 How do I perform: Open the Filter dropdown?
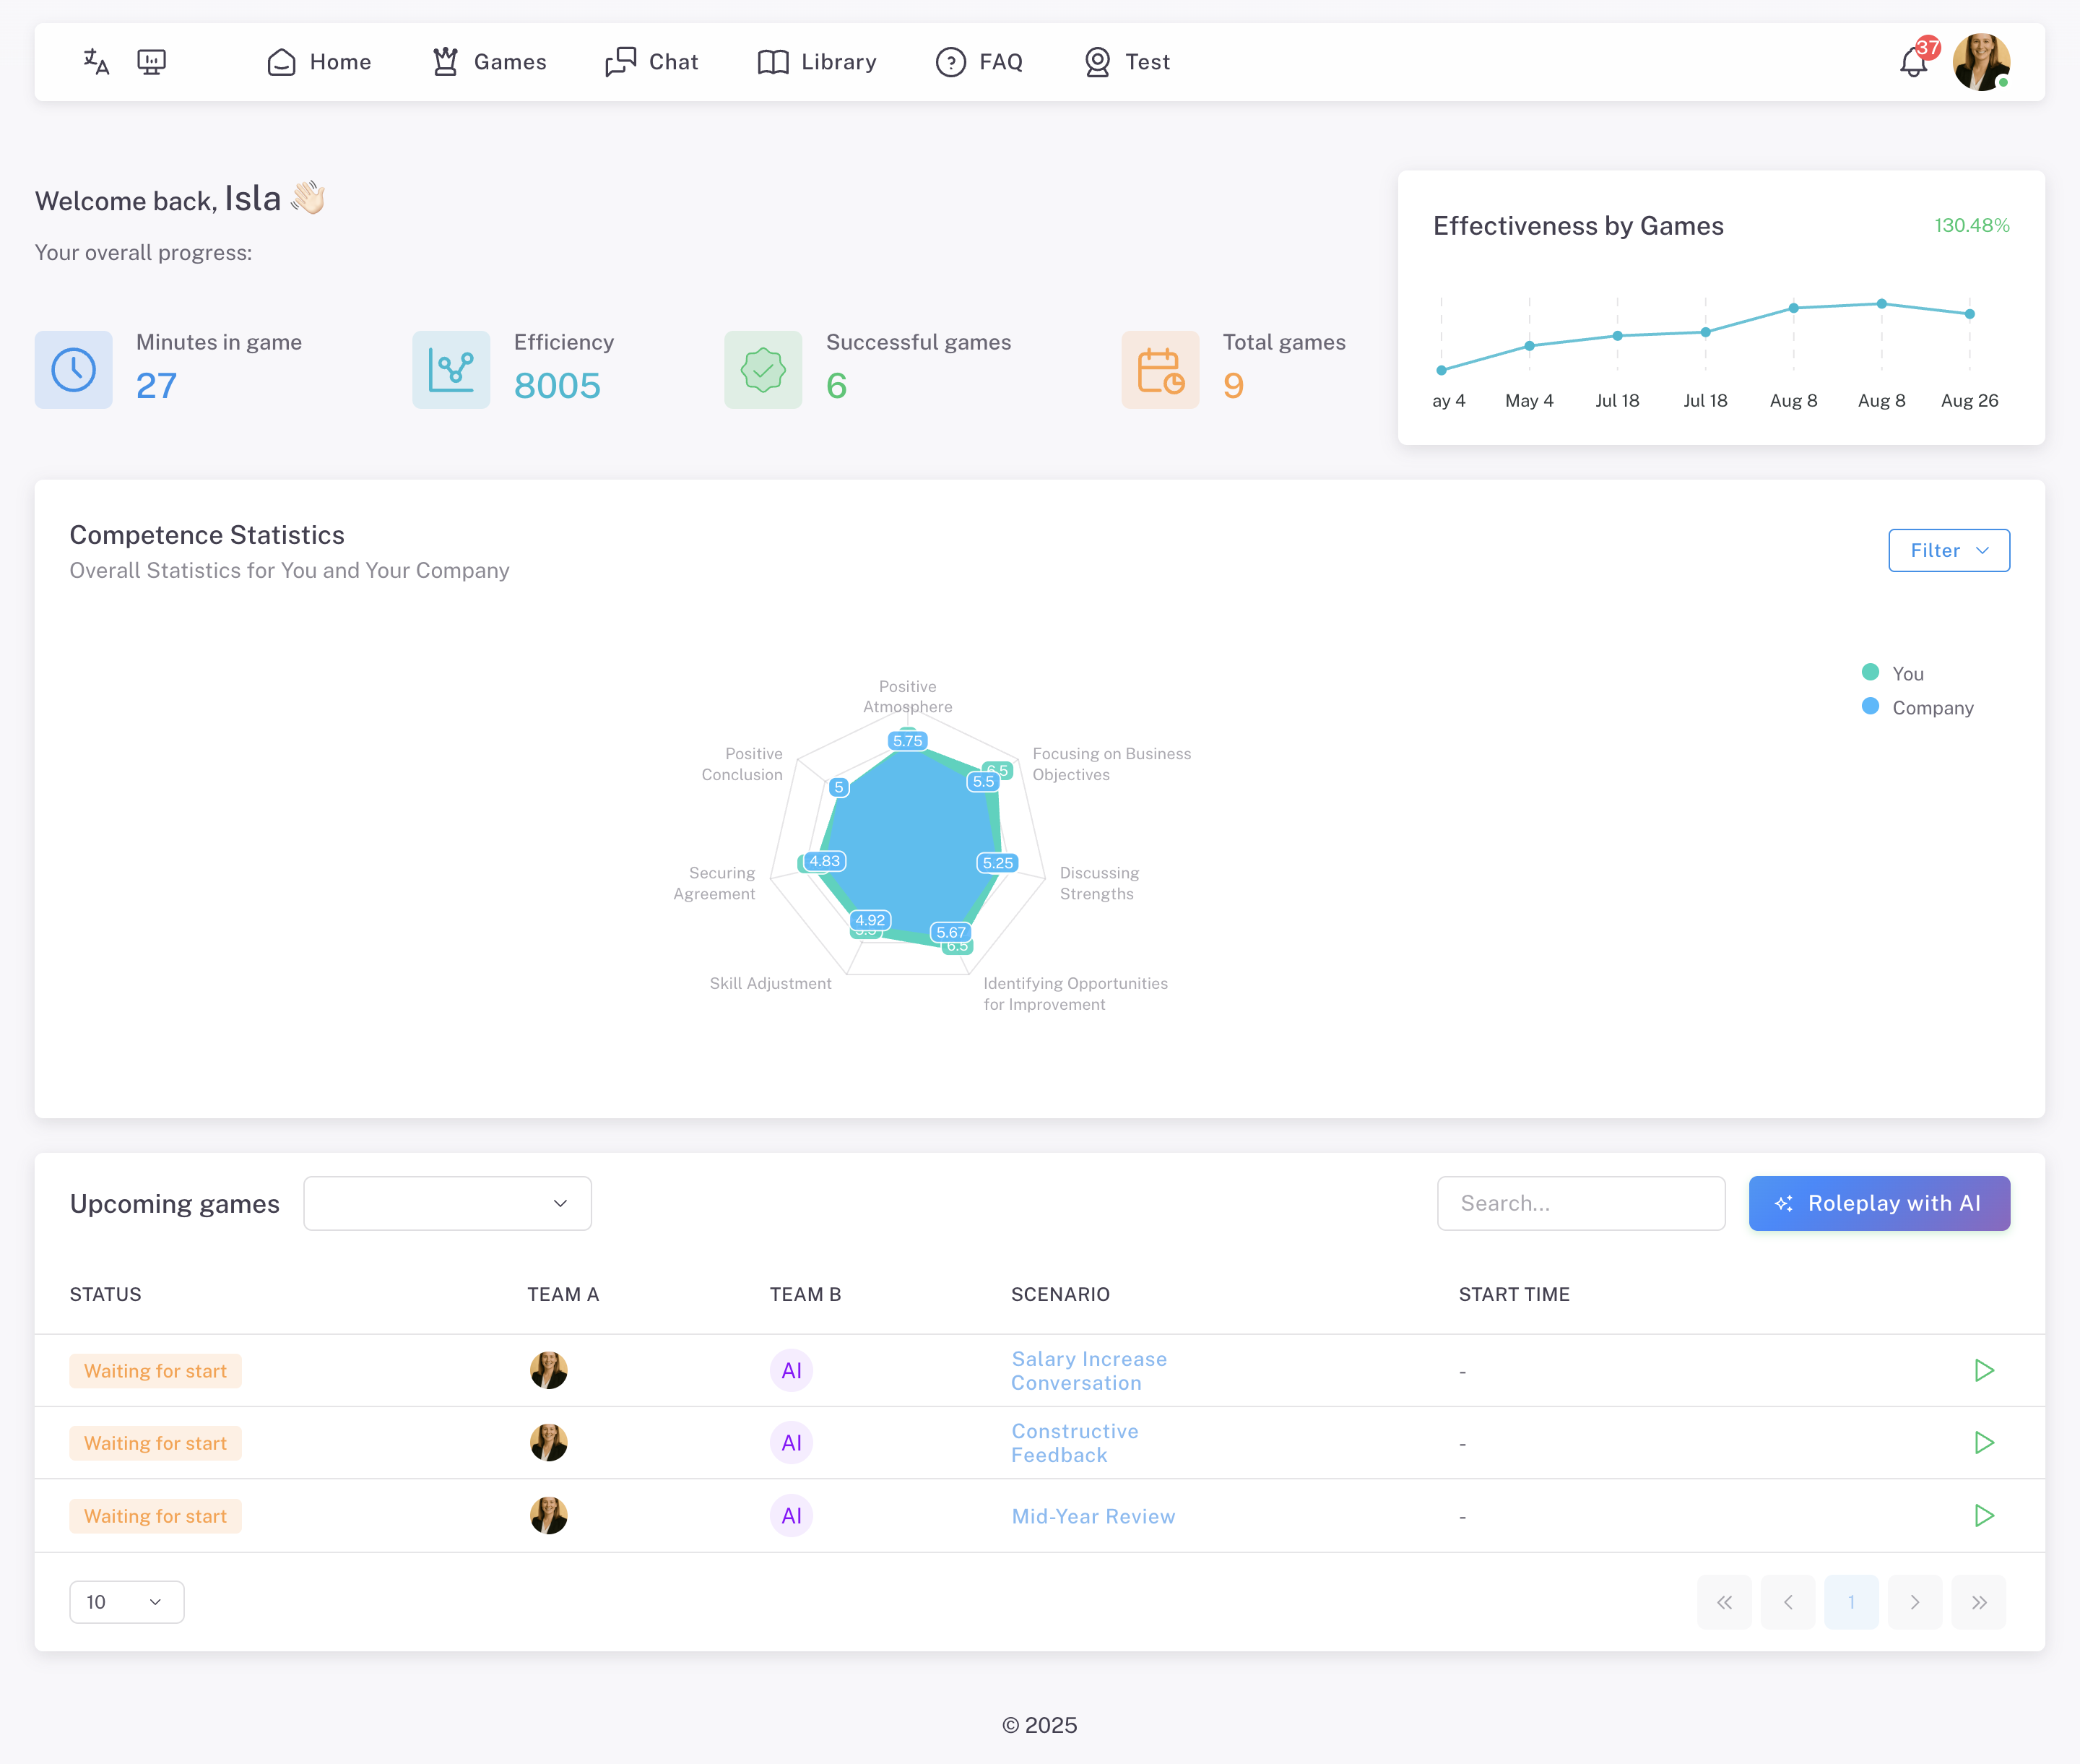[x=1948, y=550]
